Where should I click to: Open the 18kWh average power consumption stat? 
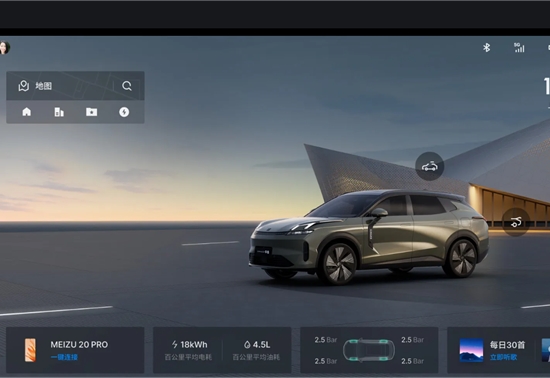(188, 350)
